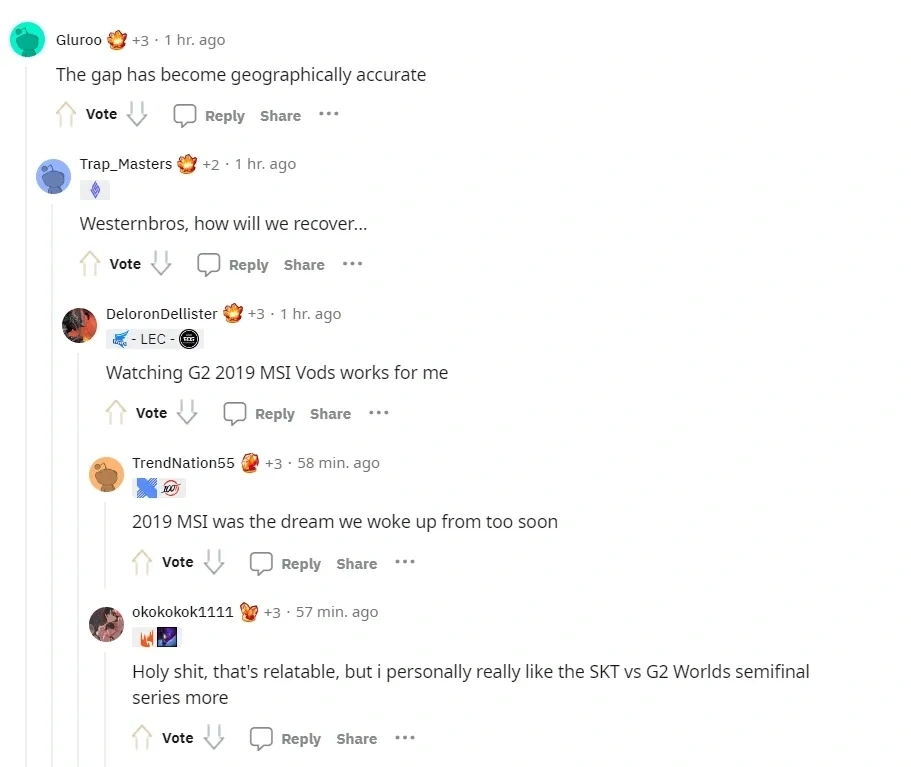This screenshot has width=911, height=767.
Task: Open TrendNation55's username link
Action: [x=183, y=463]
